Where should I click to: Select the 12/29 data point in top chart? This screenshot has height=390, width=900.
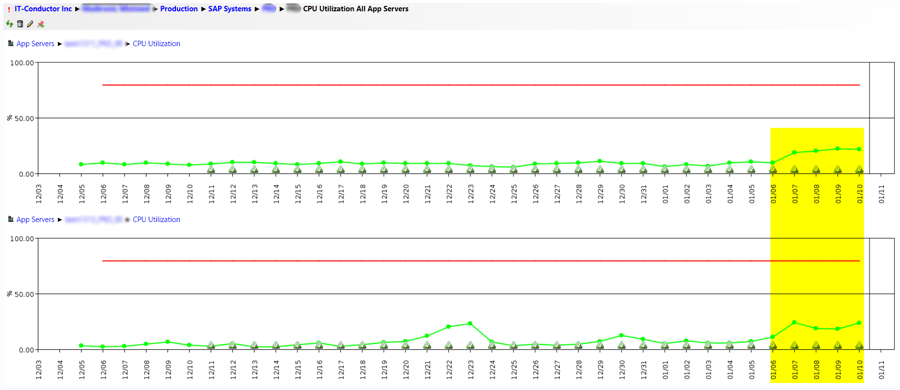(x=600, y=161)
